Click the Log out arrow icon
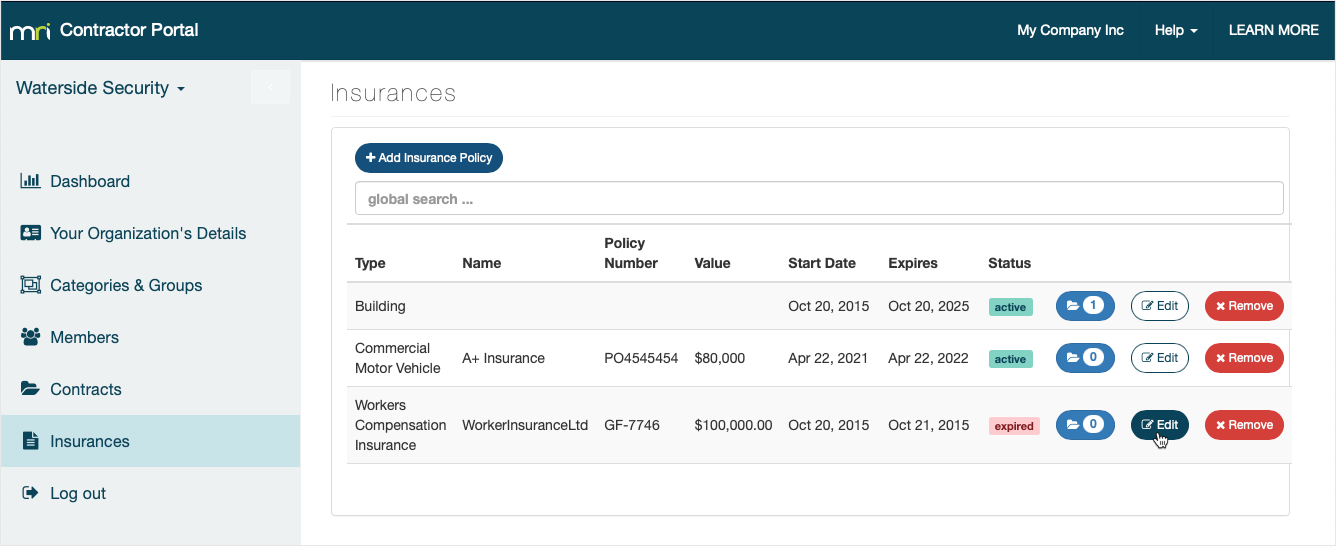Viewport: 1336px width, 546px height. tap(30, 493)
